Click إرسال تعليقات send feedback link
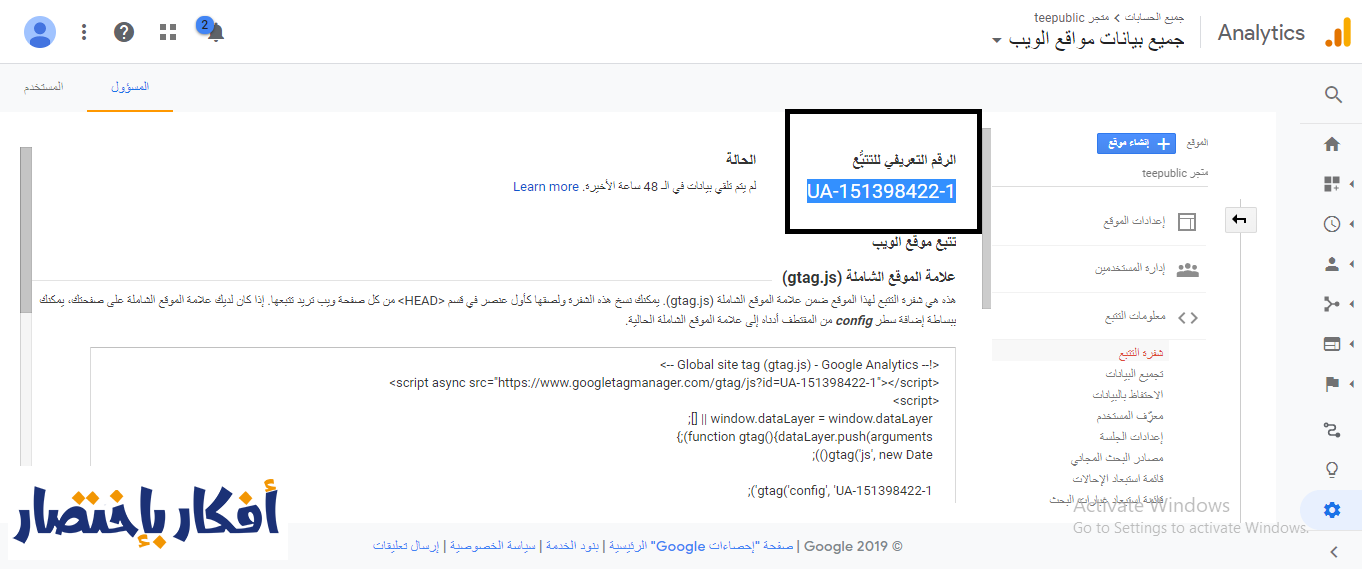This screenshot has height=569, width=1362. pos(407,546)
